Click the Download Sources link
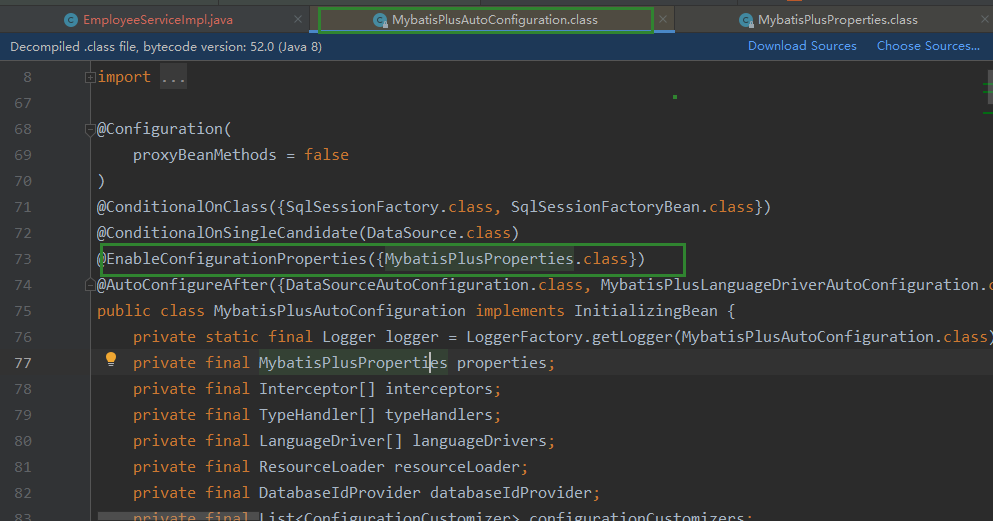The height and width of the screenshot is (521, 993). click(x=802, y=46)
